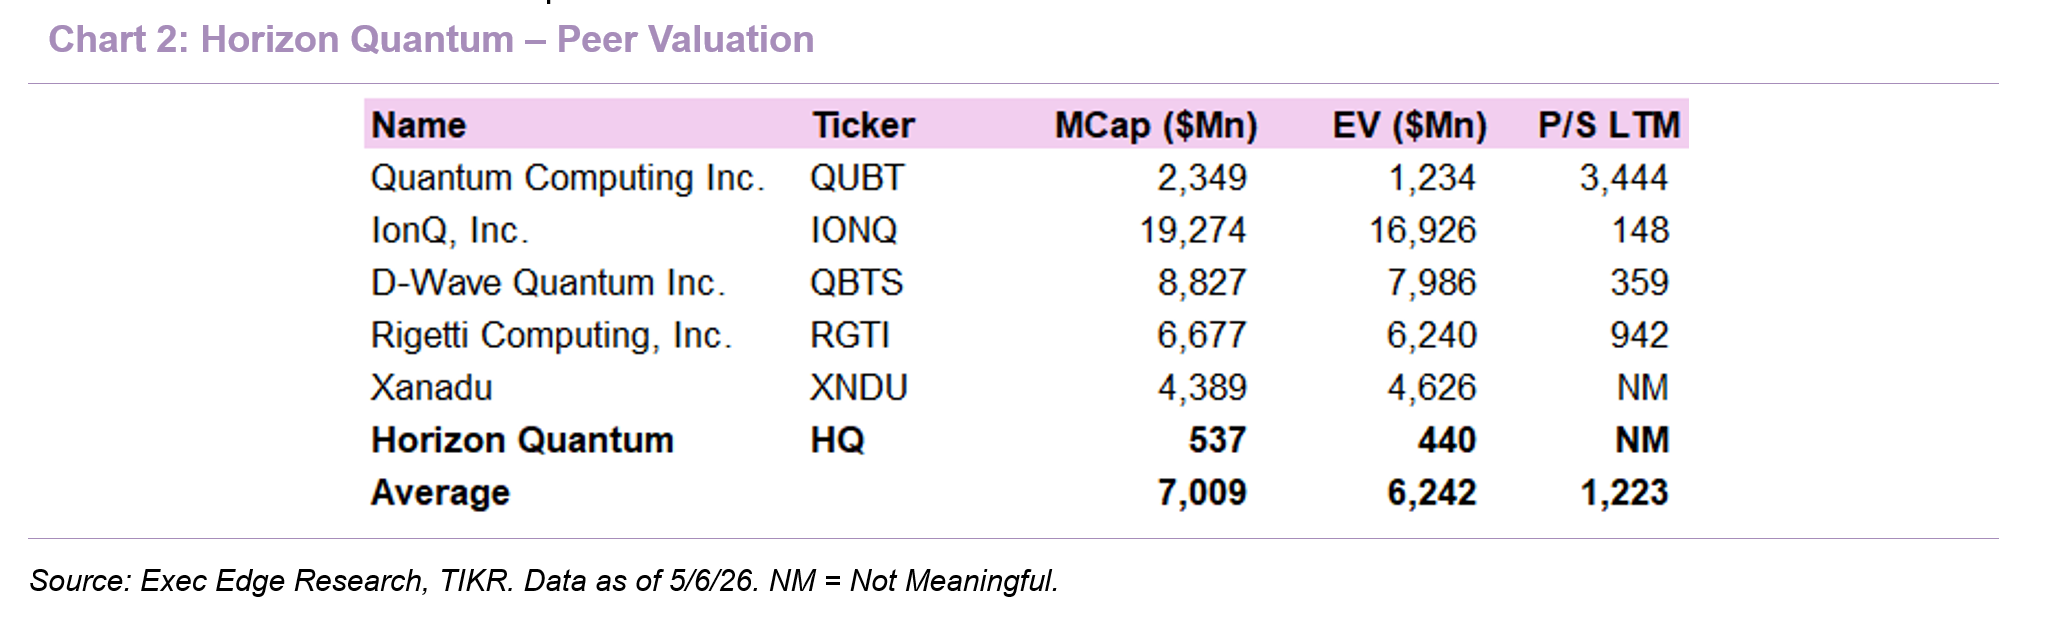Click the P/S LTM column header
This screenshot has height=622, width=2045.
(x=1609, y=125)
